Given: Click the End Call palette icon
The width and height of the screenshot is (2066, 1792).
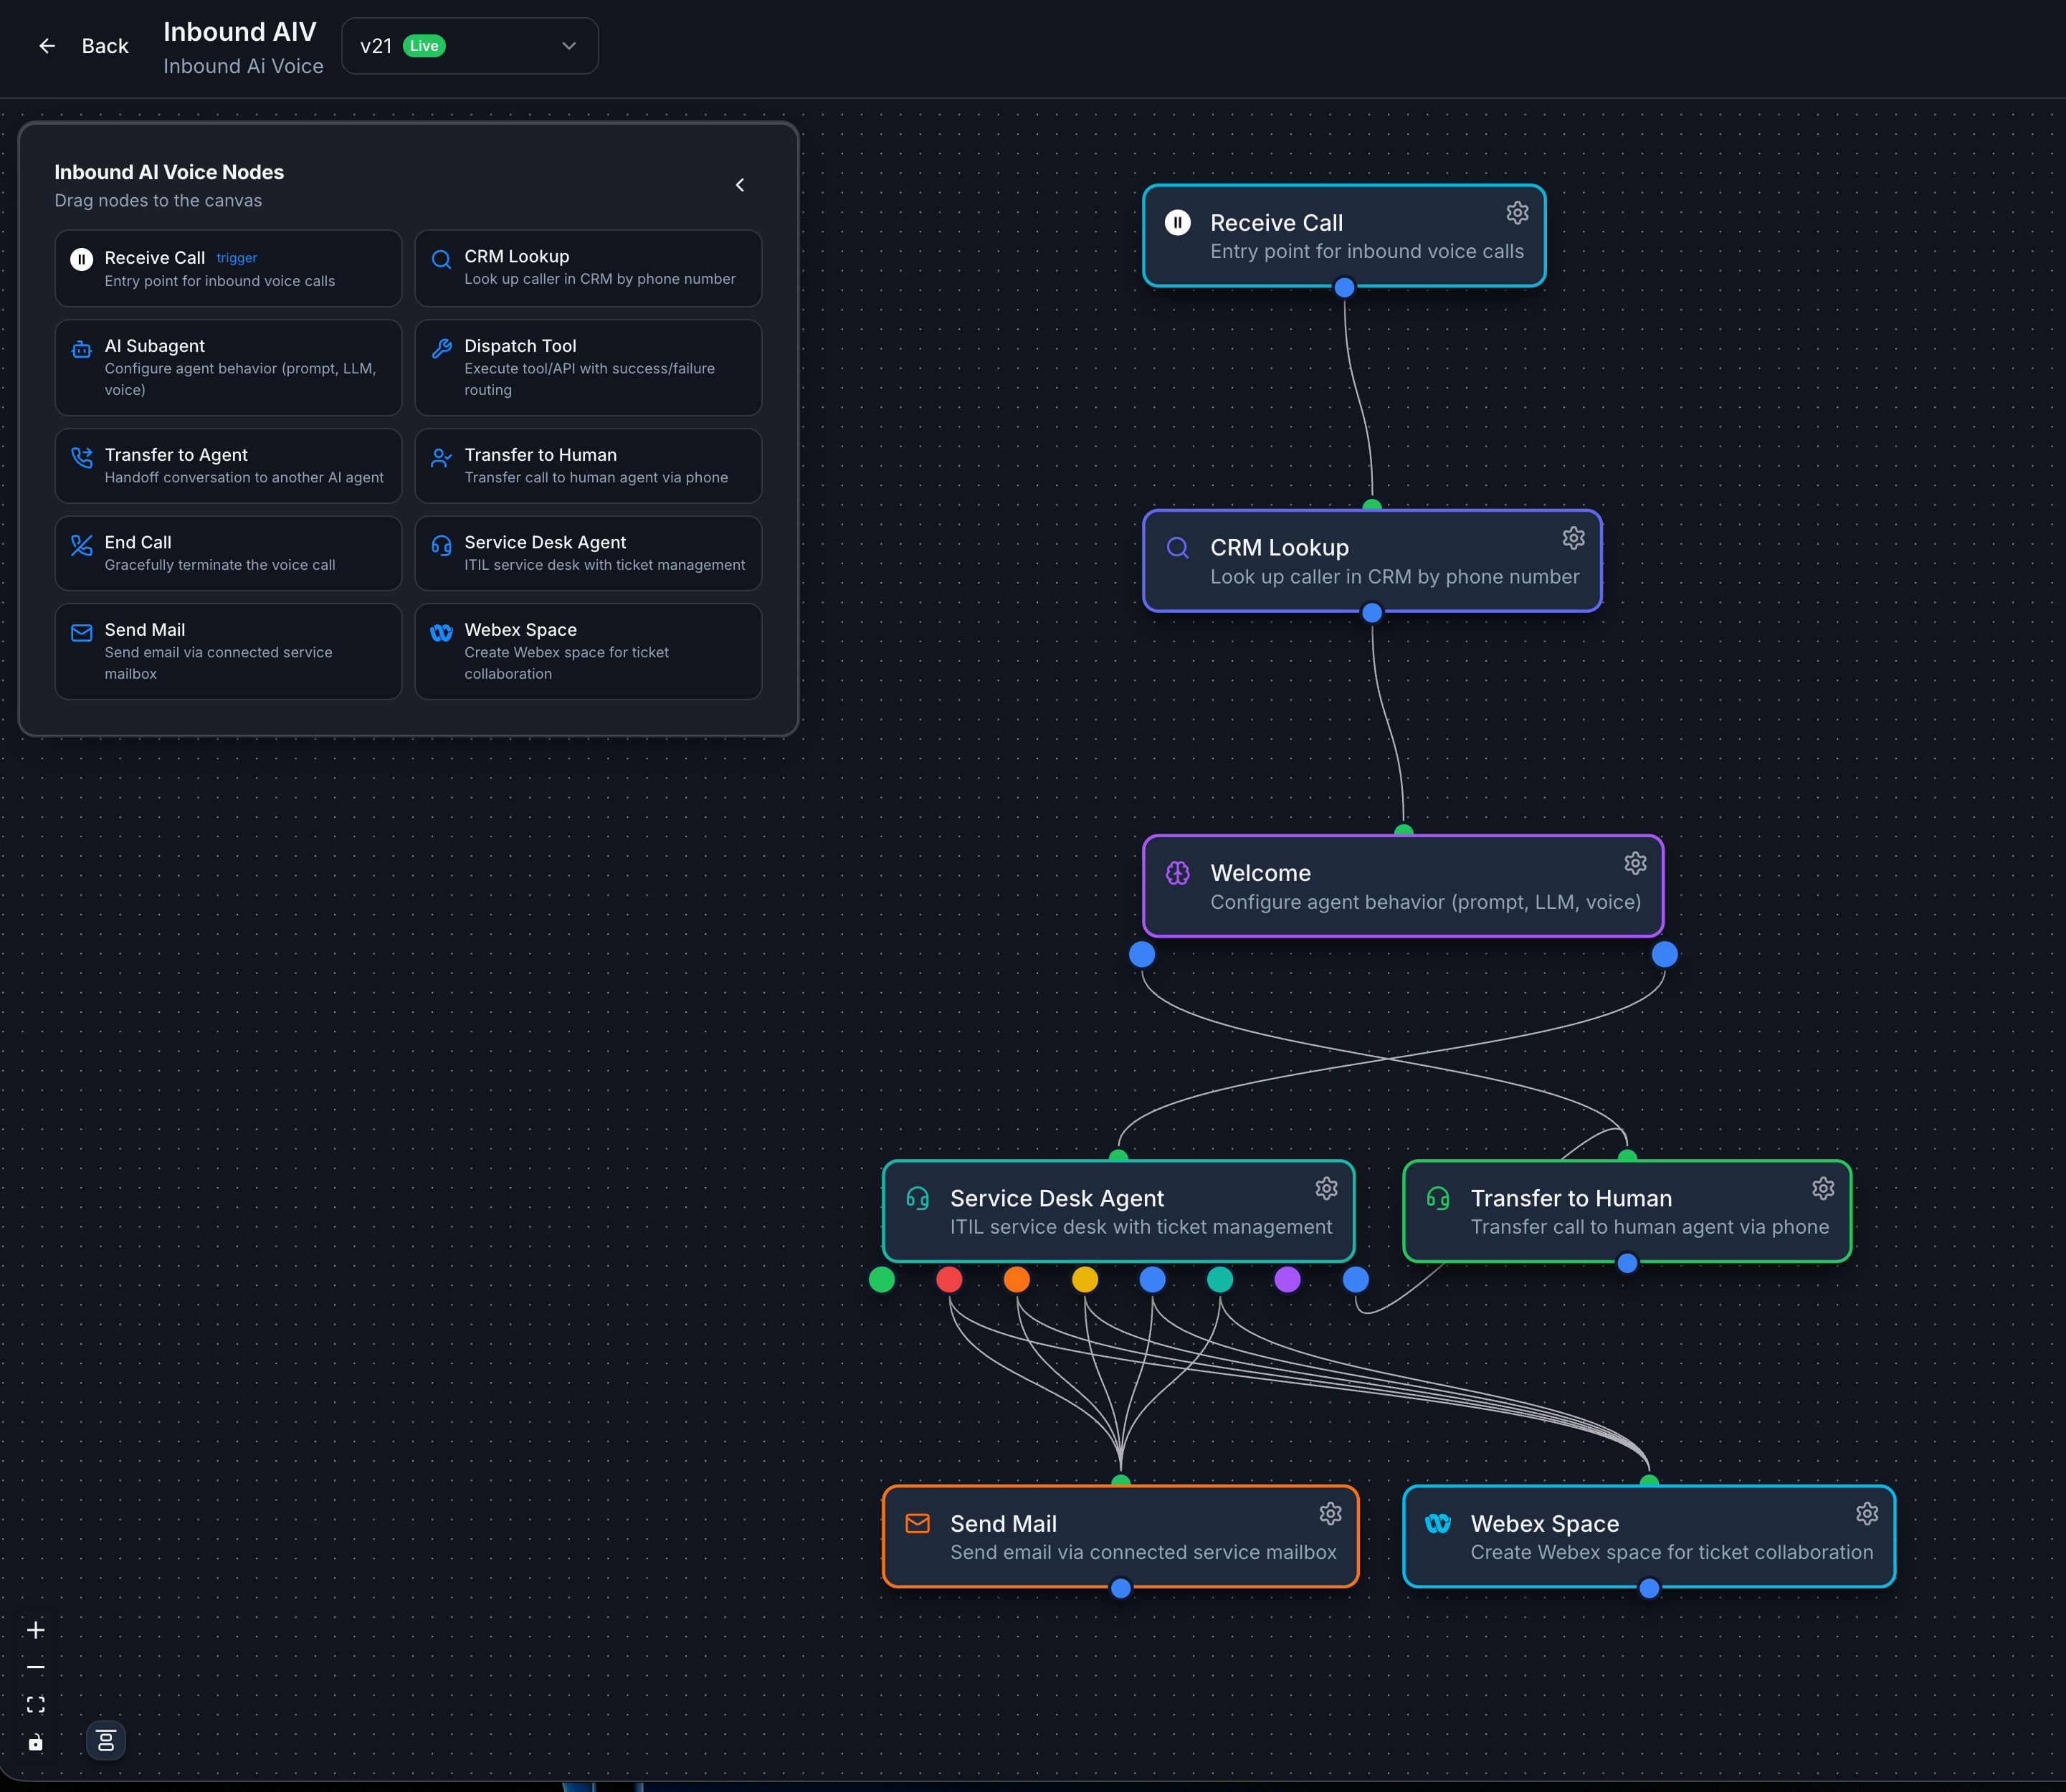Looking at the screenshot, I should point(82,545).
